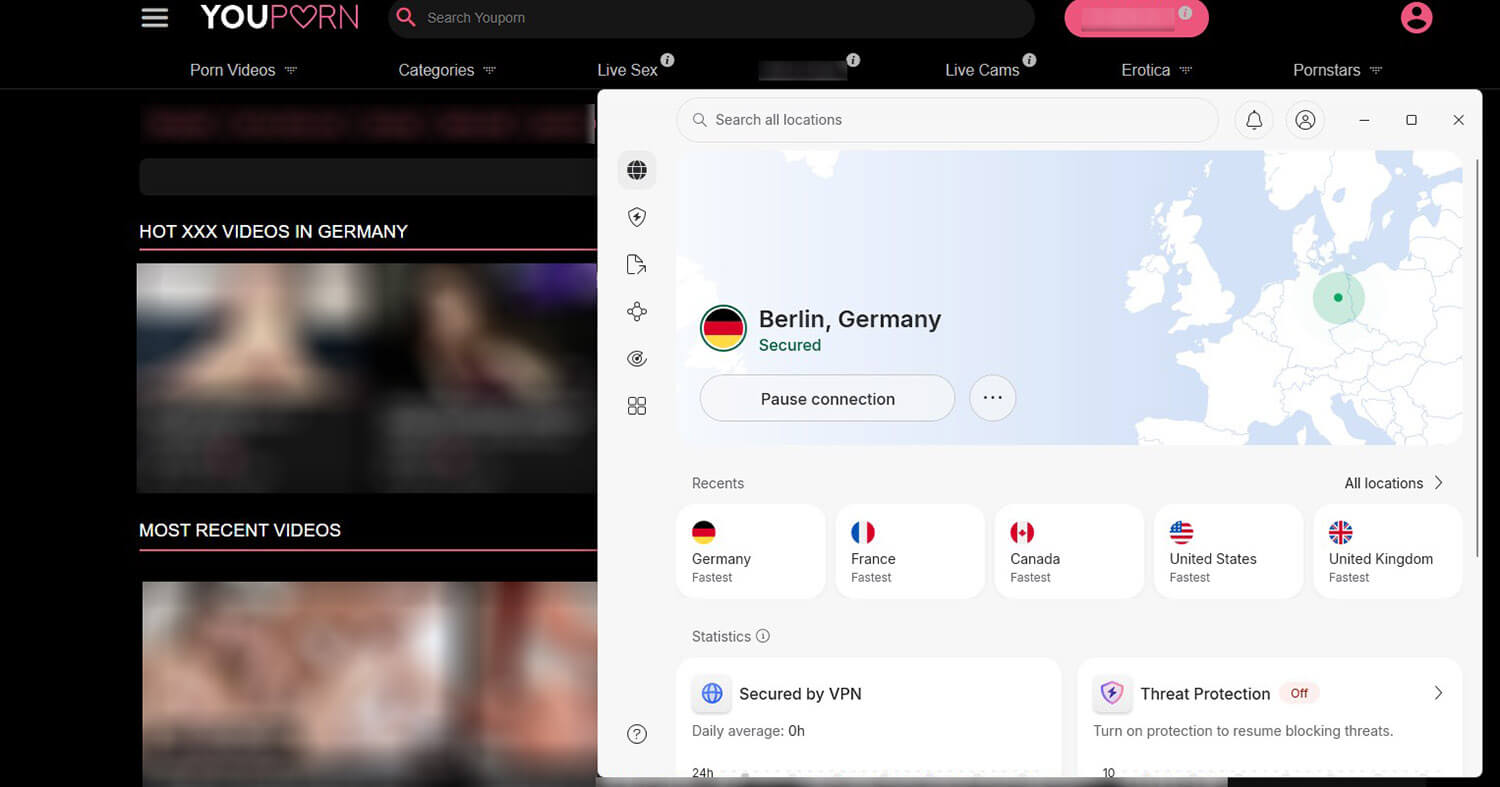The height and width of the screenshot is (787, 1500).
Task: Expand Threat Protection card chevron
Action: pyautogui.click(x=1438, y=693)
